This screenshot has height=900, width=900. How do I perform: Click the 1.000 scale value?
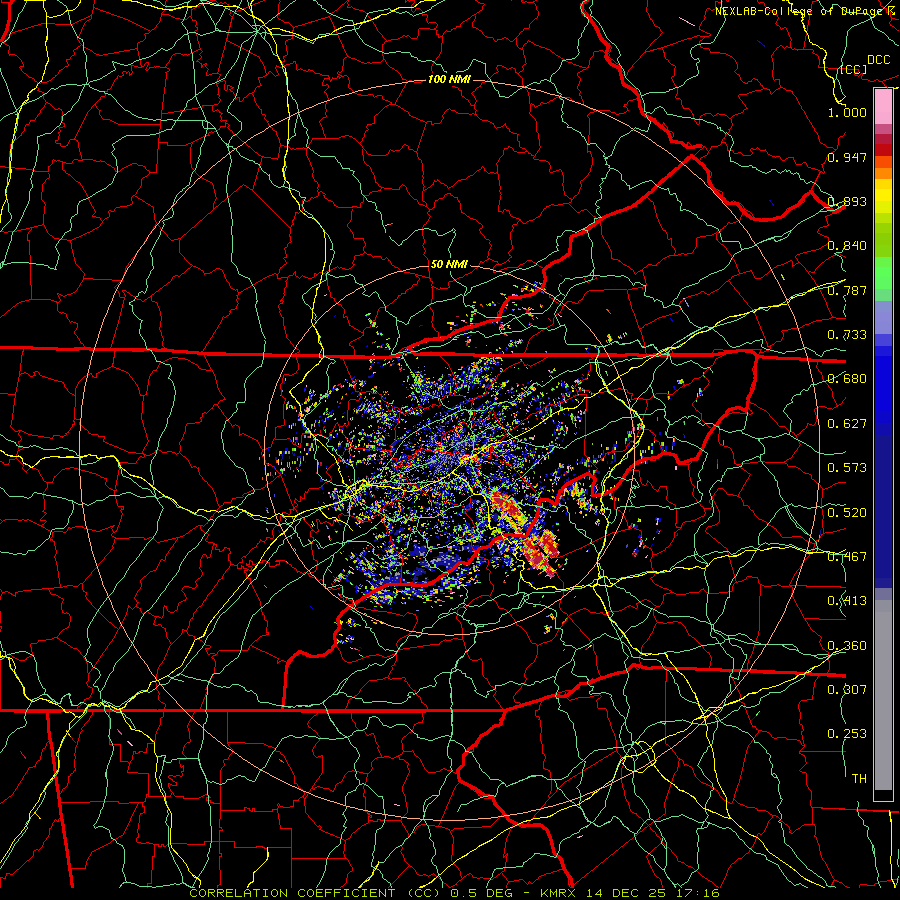[847, 112]
